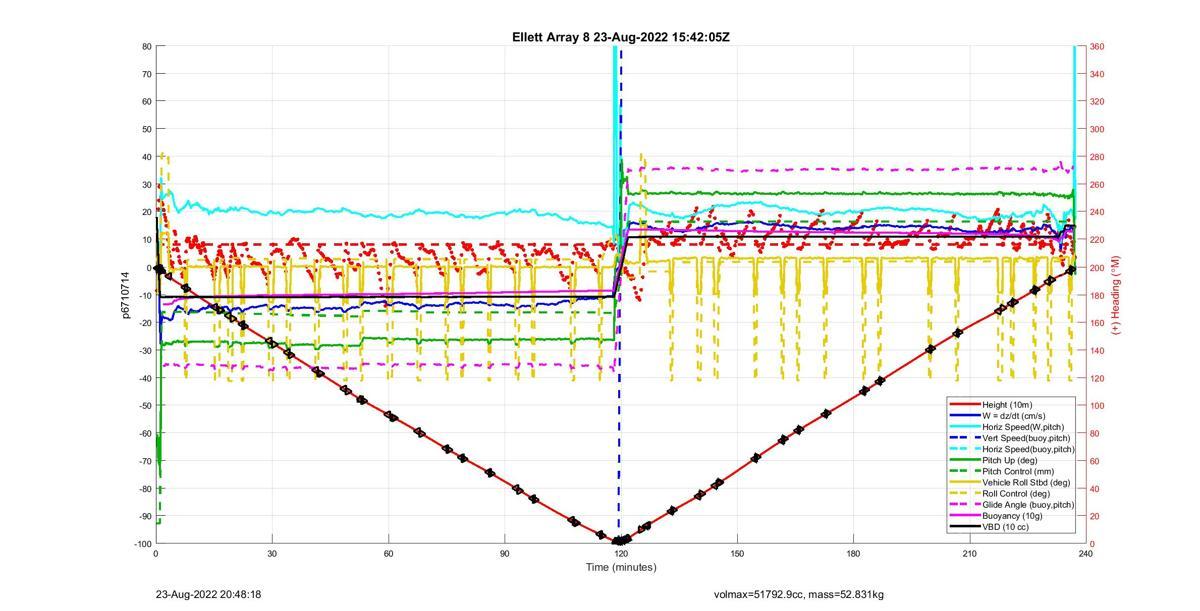The height and width of the screenshot is (611, 1200).
Task: Click the "volmax=51792.9cc, mass=52.831kg" footer text
Action: coord(799,594)
